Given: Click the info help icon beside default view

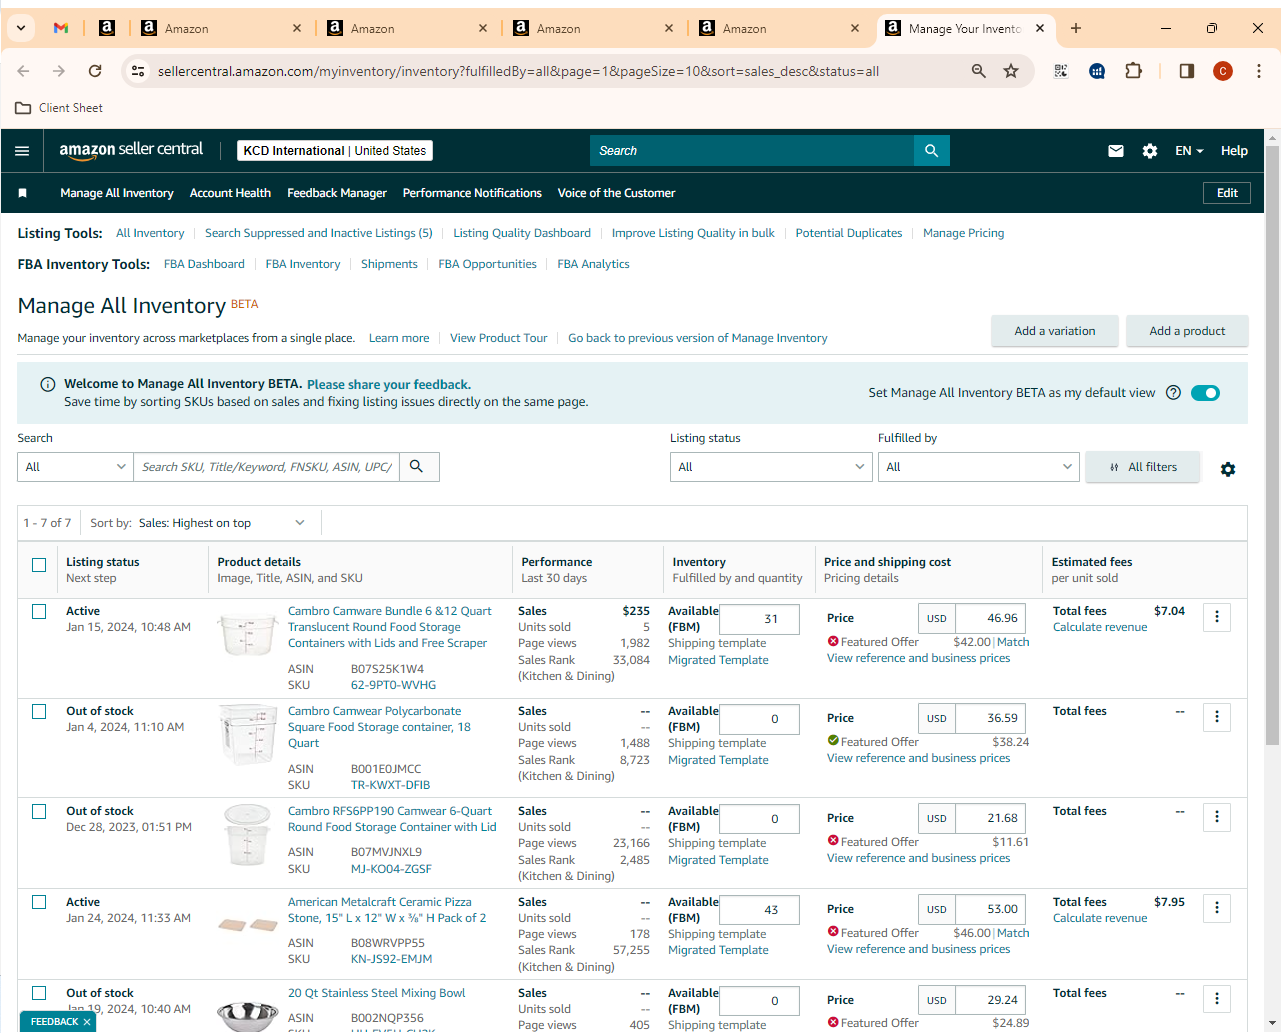Looking at the screenshot, I should click(x=1174, y=393).
